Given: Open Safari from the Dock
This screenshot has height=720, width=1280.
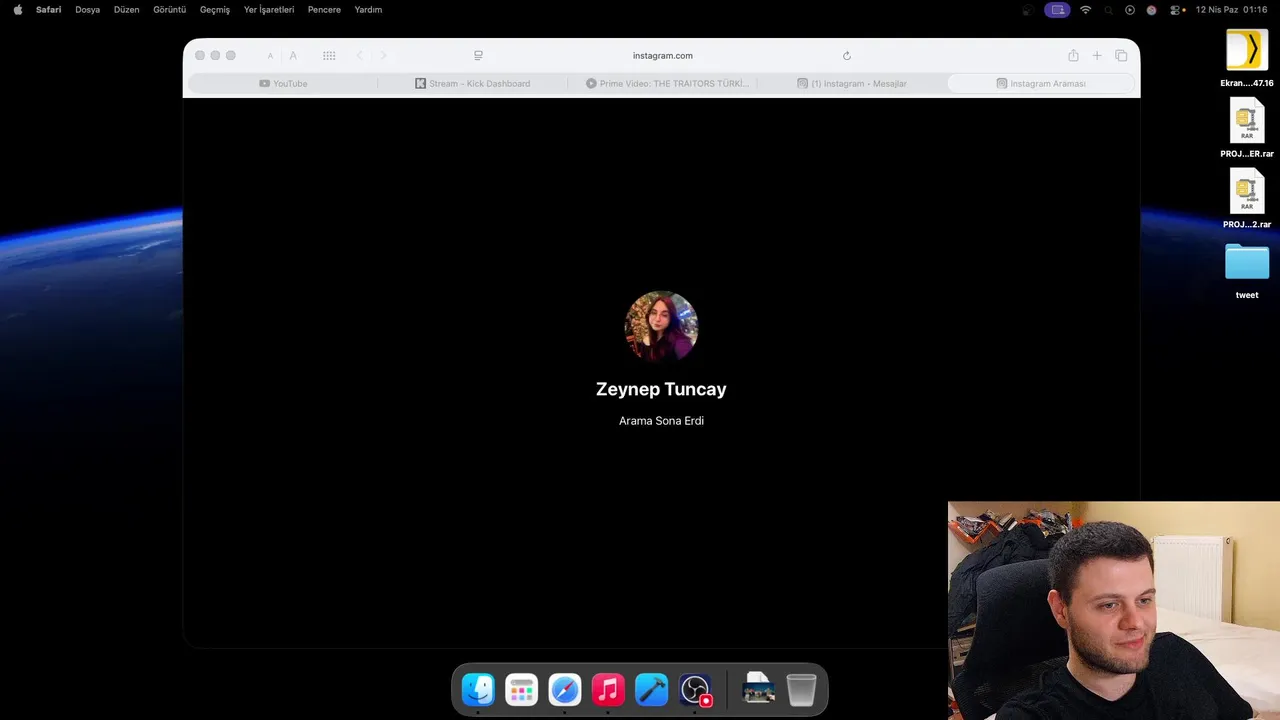Looking at the screenshot, I should pos(565,689).
